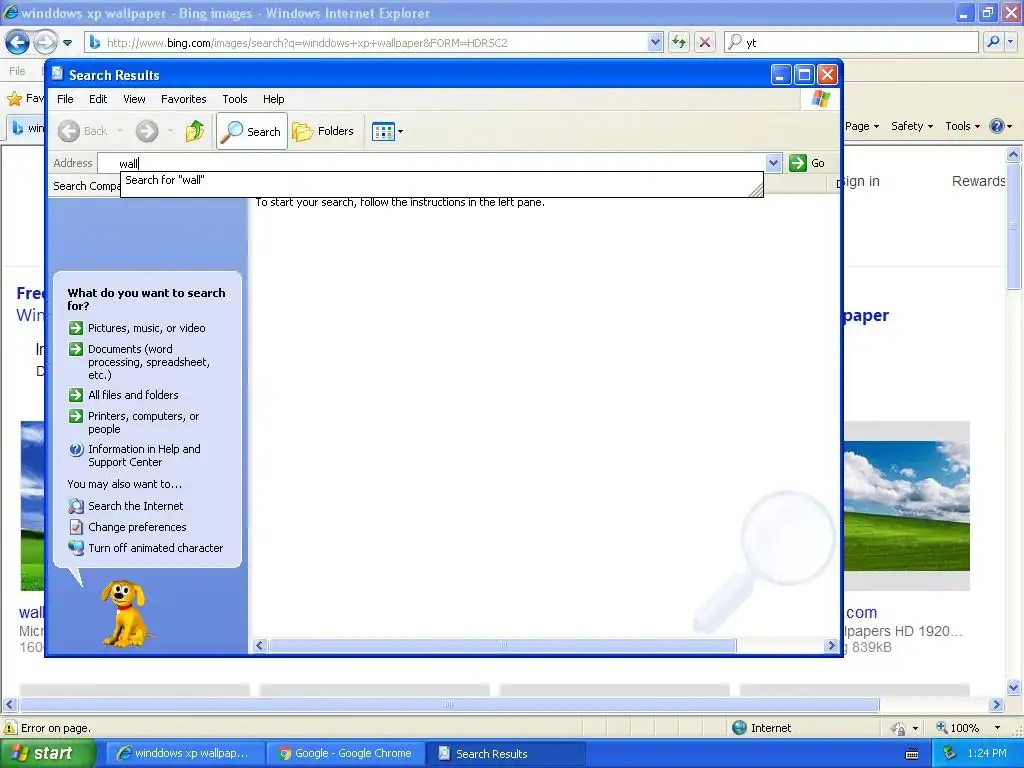Open the IE Tools command bar menu
The height and width of the screenshot is (768, 1024).
pos(963,126)
